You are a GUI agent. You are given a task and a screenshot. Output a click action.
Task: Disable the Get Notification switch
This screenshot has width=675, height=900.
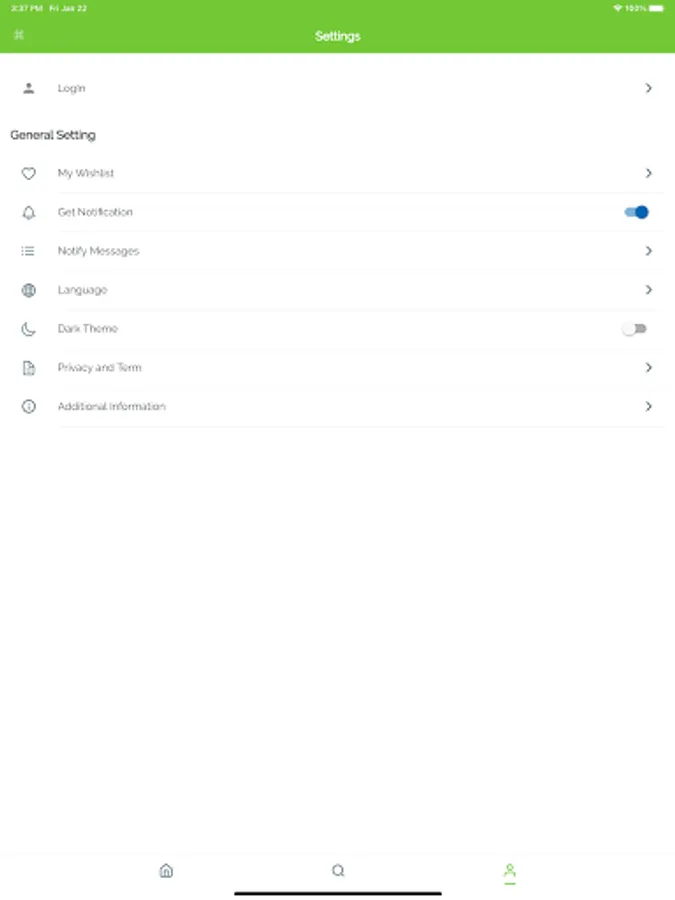tap(636, 212)
